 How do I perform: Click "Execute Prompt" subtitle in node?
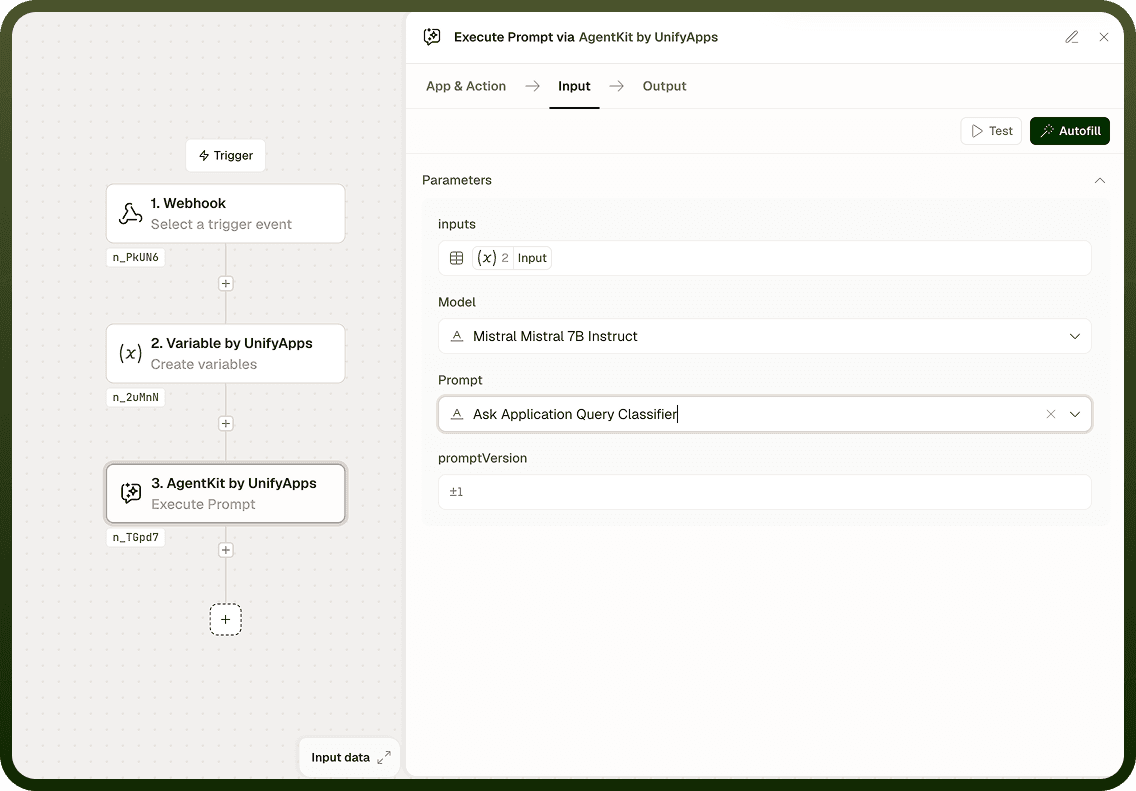tap(203, 504)
